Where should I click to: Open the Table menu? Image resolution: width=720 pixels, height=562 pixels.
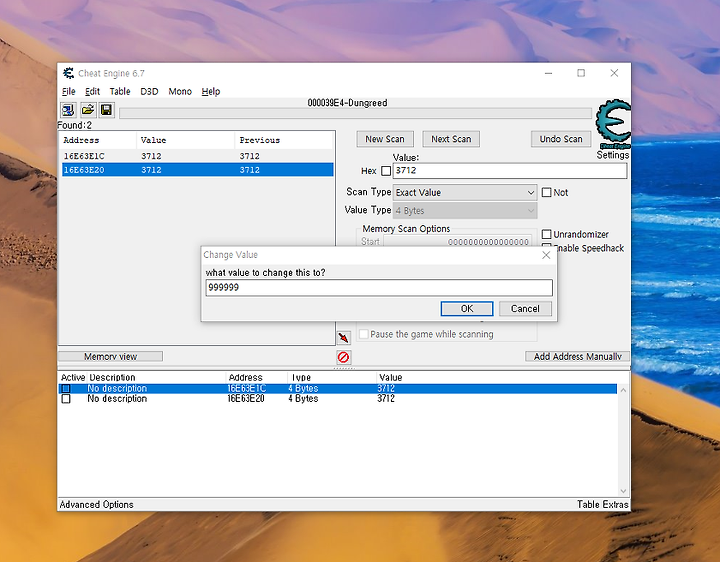pos(120,91)
